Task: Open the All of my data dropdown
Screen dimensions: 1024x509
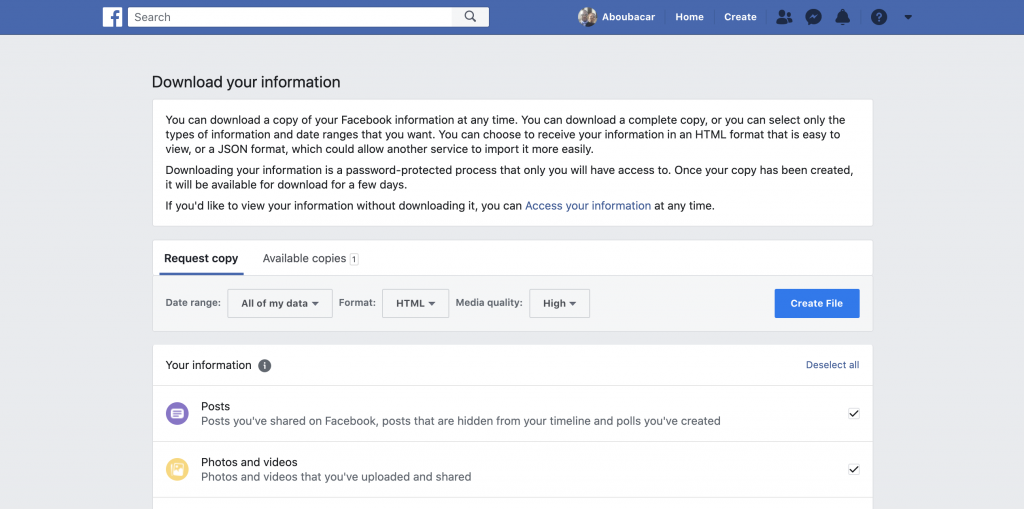Action: tap(280, 303)
